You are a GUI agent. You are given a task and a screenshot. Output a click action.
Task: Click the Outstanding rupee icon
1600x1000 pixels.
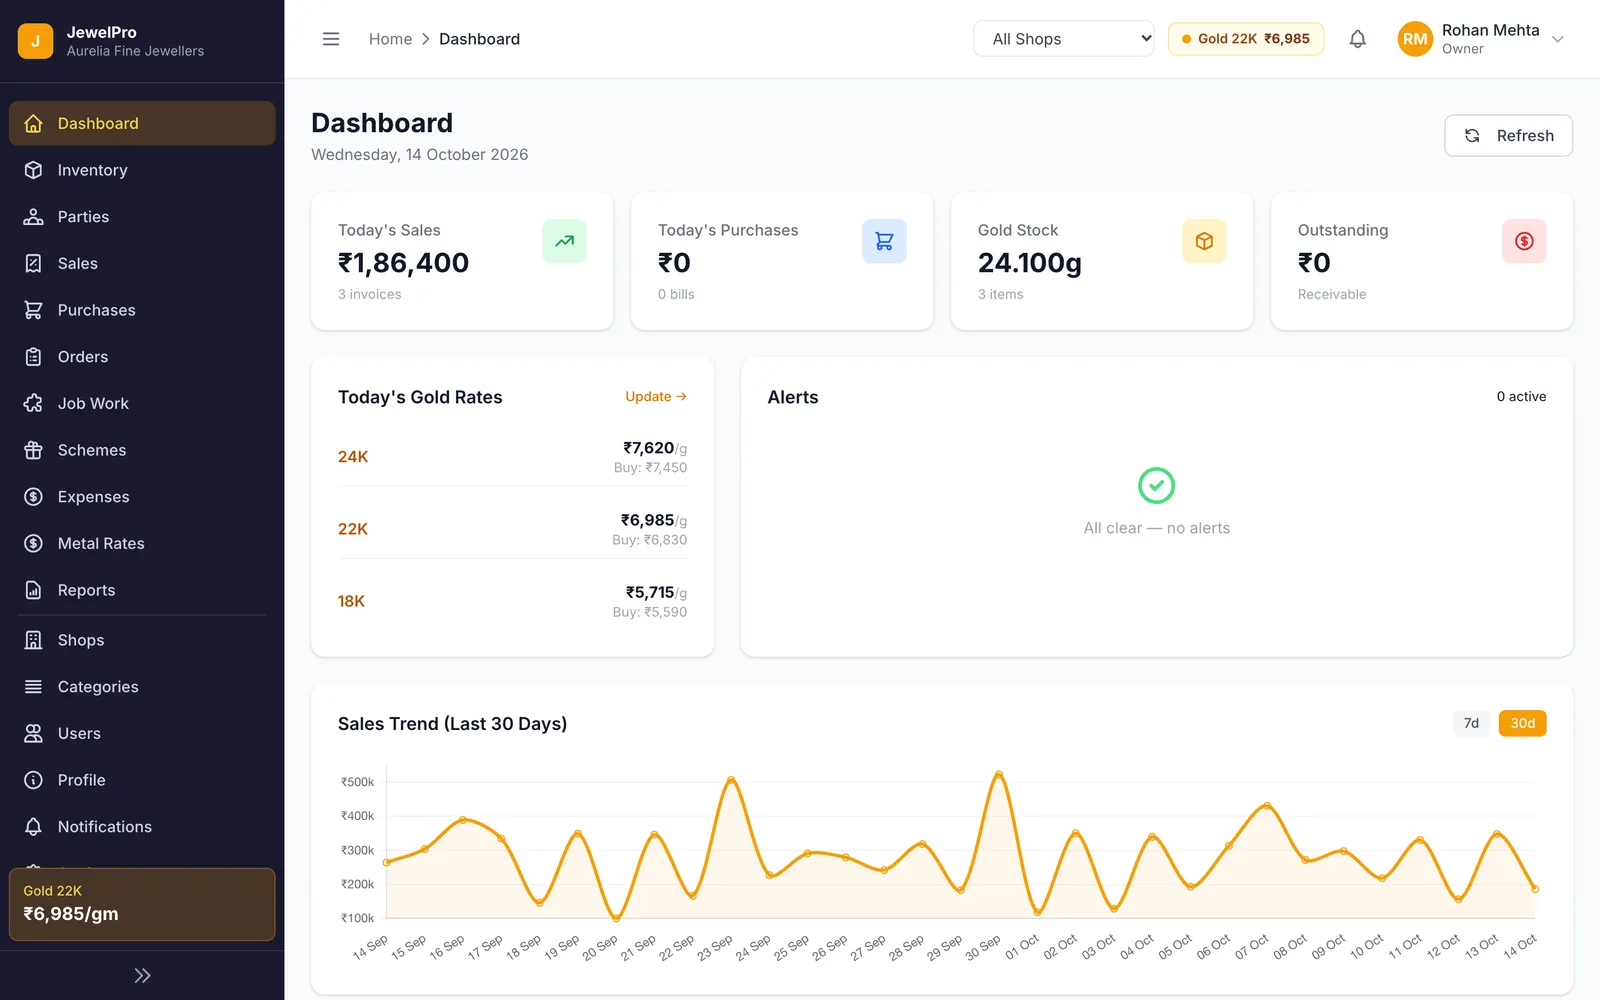[1524, 241]
